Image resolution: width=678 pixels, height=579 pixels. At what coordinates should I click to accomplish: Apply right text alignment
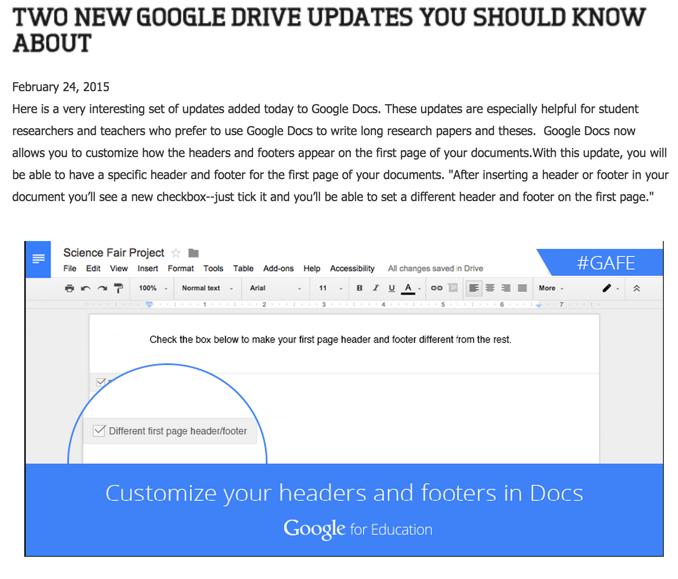point(506,288)
